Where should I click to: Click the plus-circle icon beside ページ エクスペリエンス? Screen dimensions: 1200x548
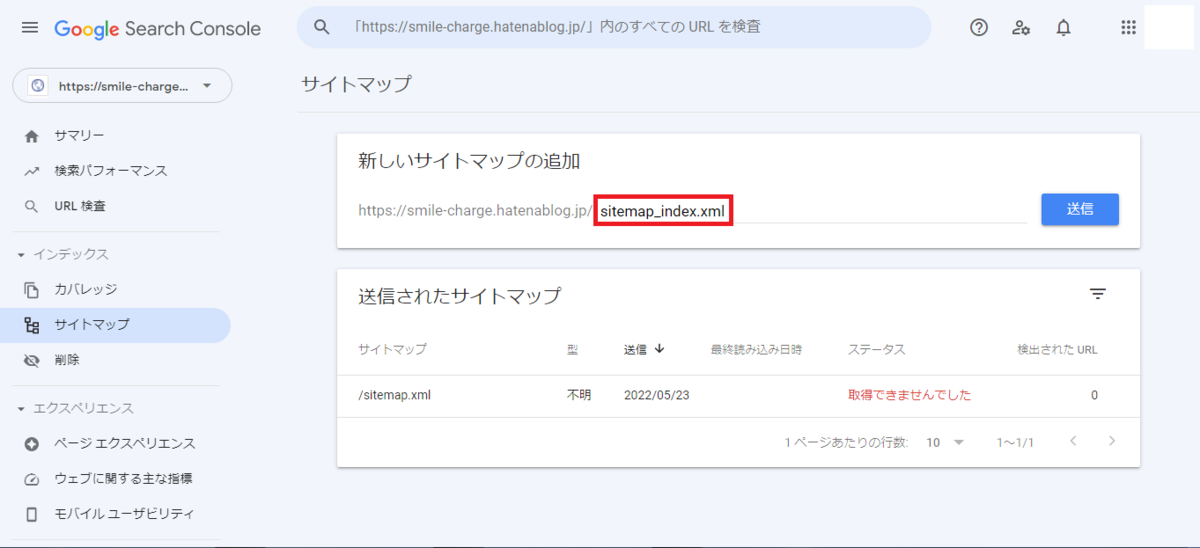click(x=32, y=443)
